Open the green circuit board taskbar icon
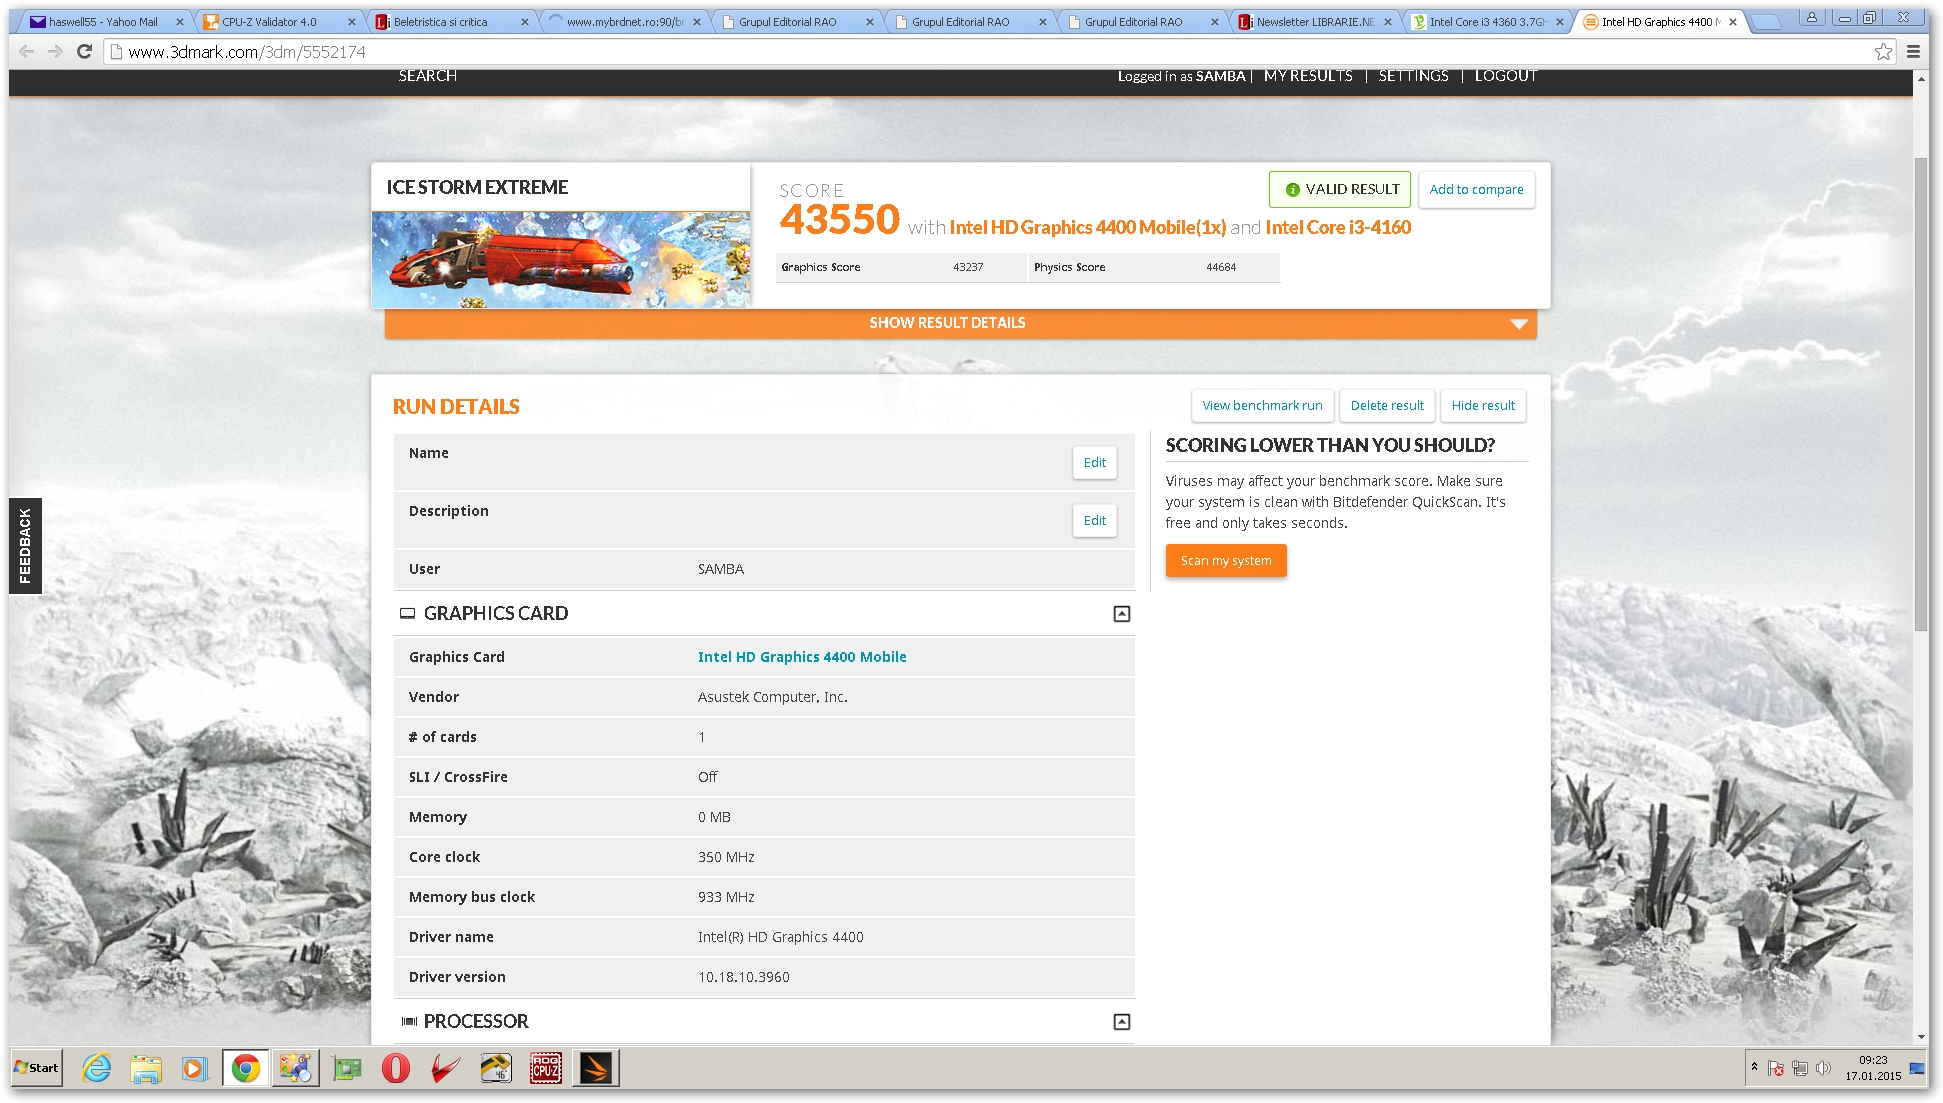Screen dimensions: 1943x1103 (x=347, y=1068)
